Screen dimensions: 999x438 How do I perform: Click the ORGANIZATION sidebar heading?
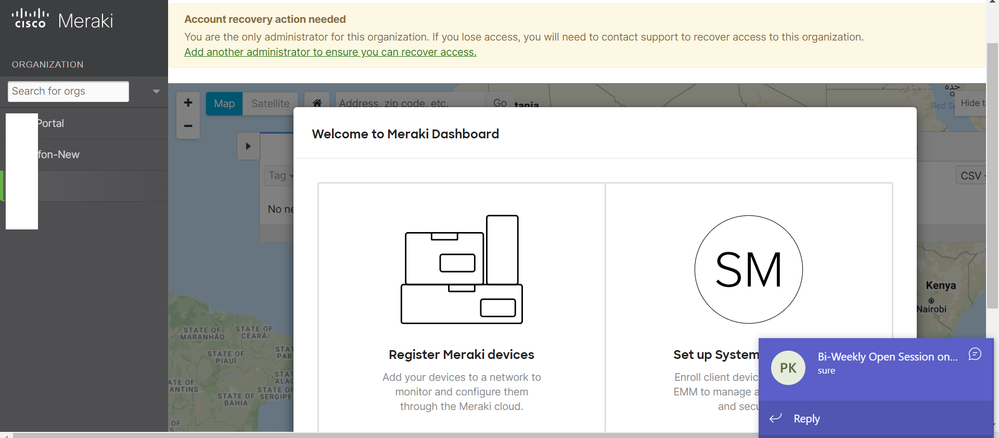pyautogui.click(x=47, y=64)
